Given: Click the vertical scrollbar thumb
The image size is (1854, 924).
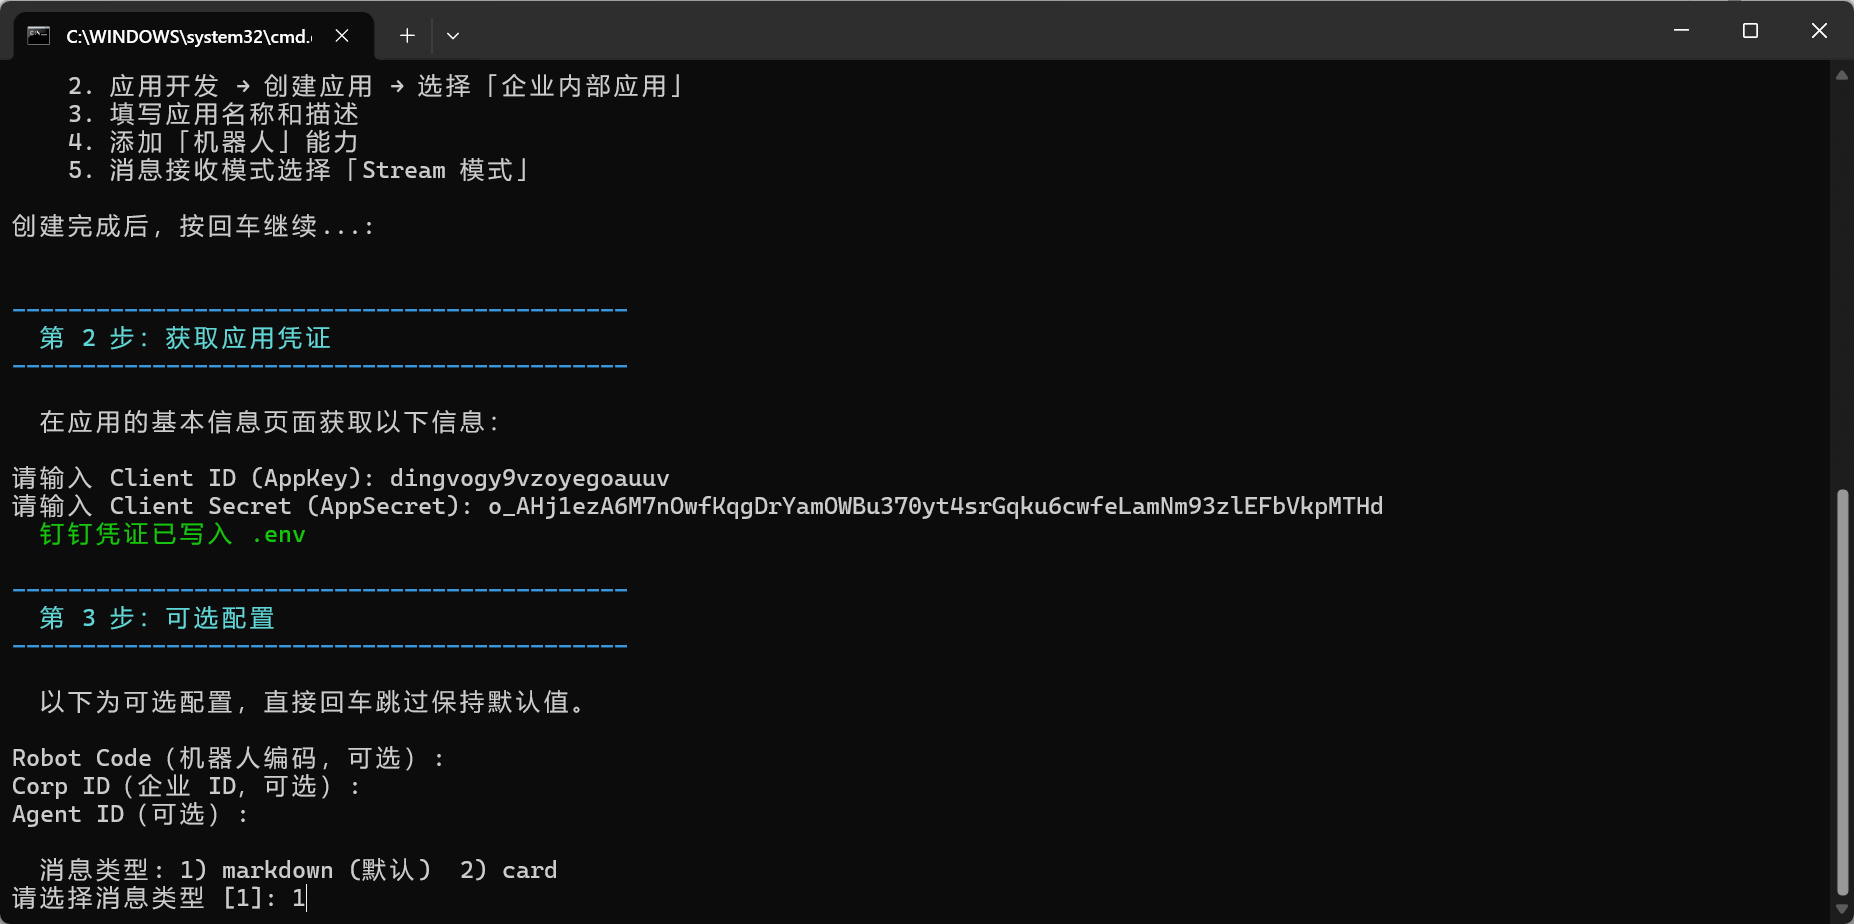Looking at the screenshot, I should point(1842,690).
